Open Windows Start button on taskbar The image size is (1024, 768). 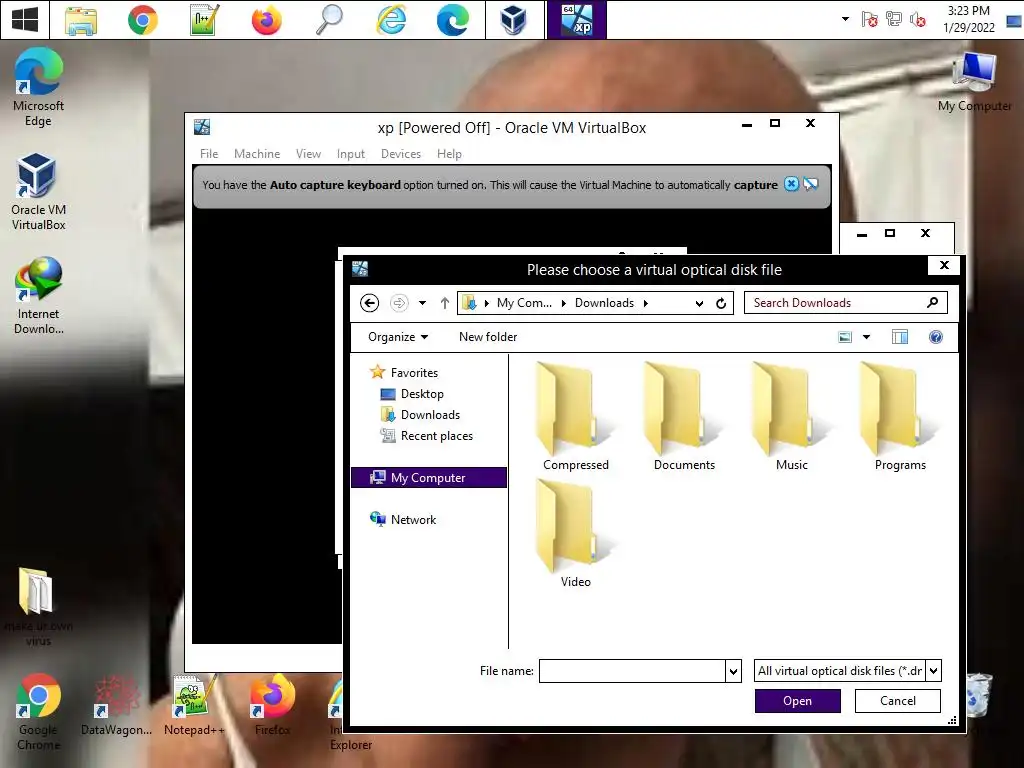(25, 20)
